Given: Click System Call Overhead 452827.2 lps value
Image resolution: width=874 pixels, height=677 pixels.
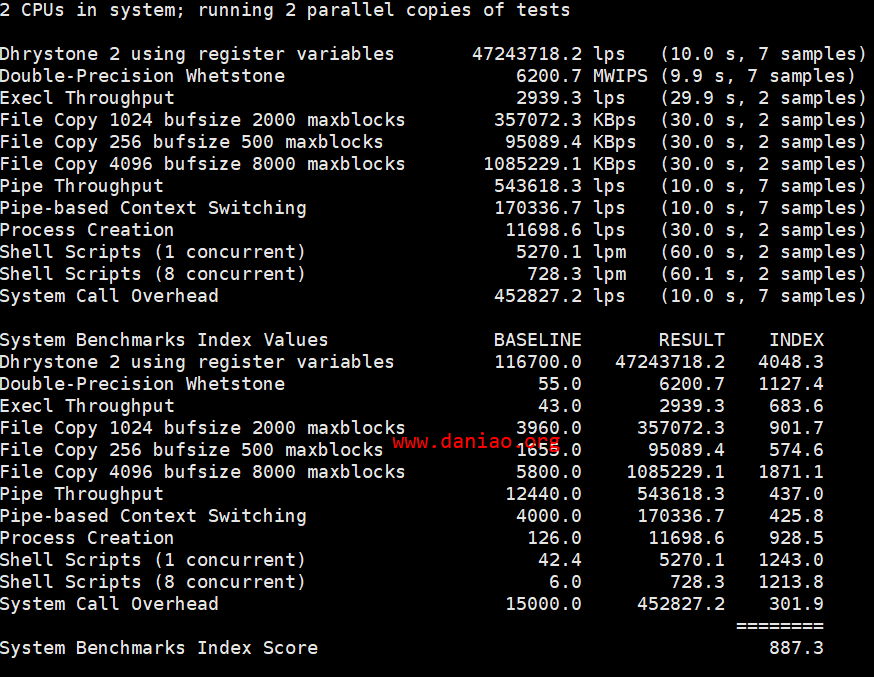Looking at the screenshot, I should point(560,296).
